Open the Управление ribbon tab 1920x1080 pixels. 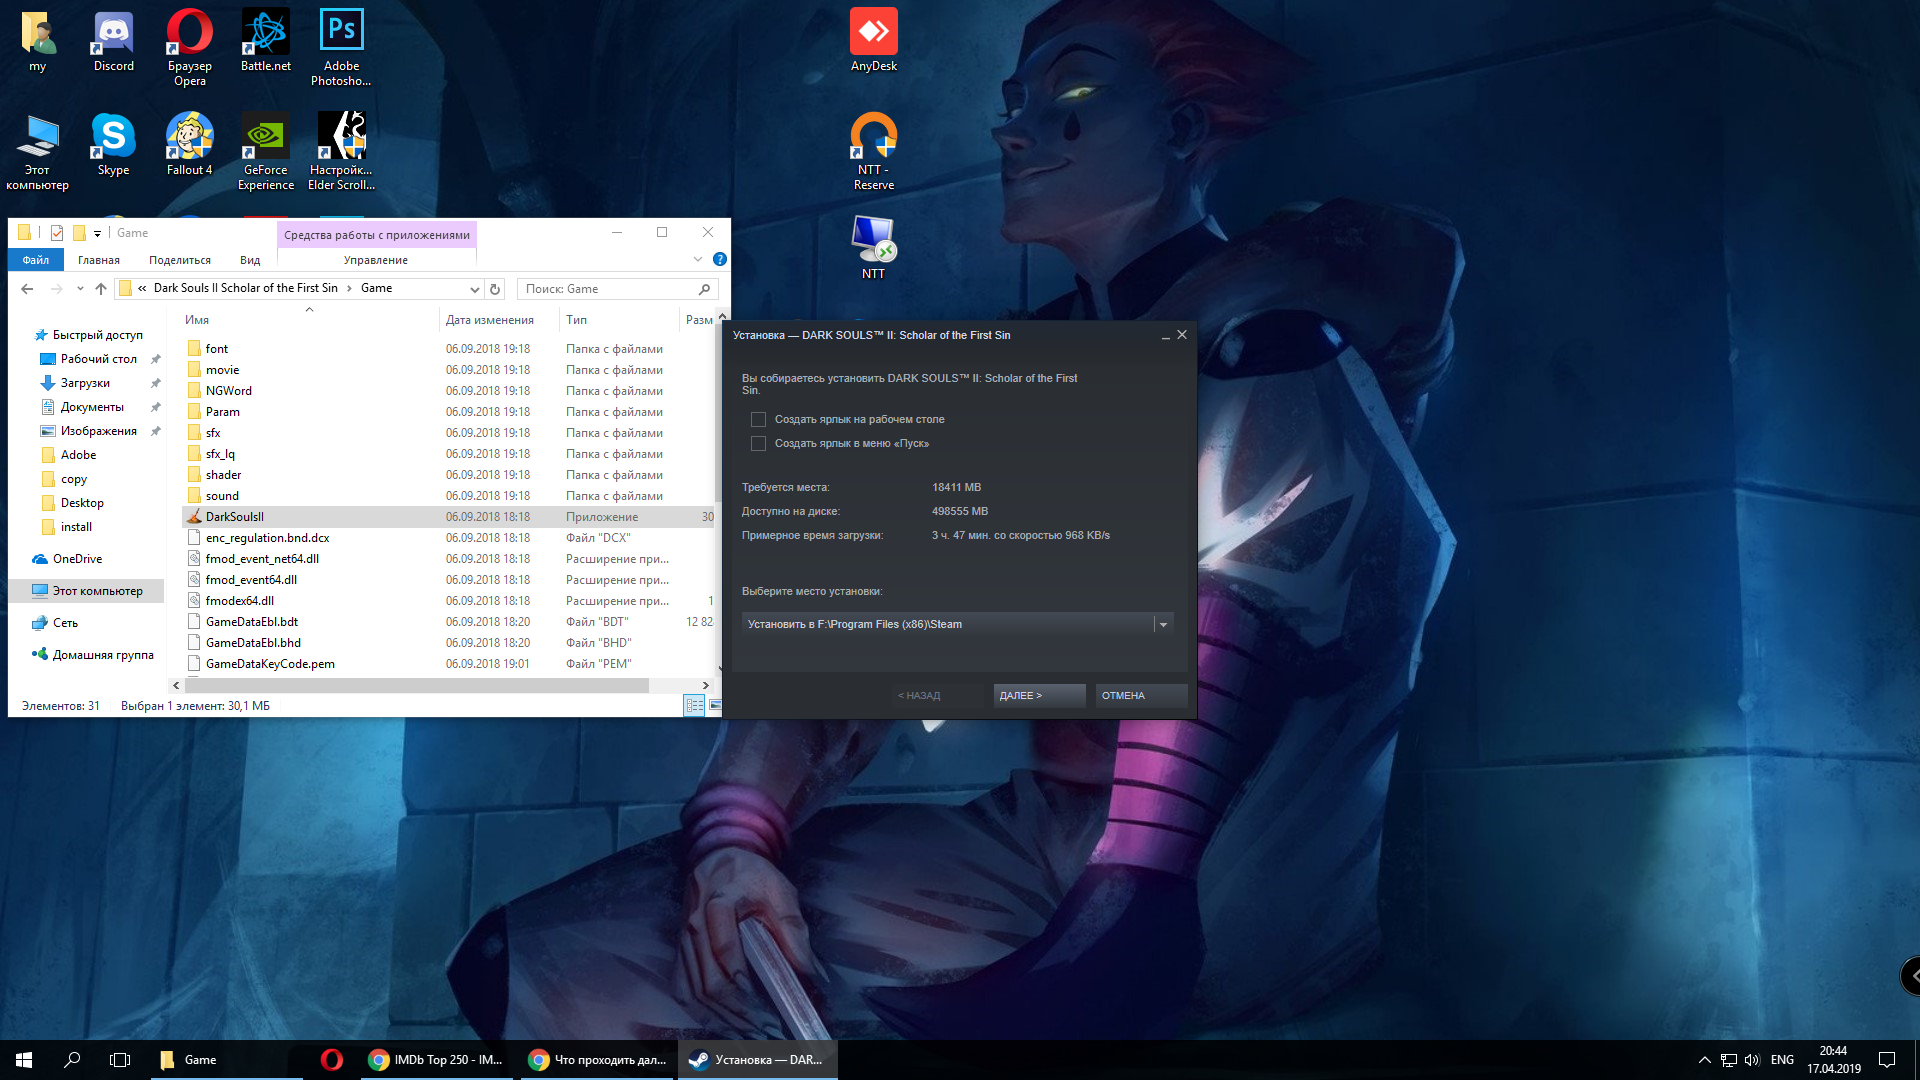376,260
